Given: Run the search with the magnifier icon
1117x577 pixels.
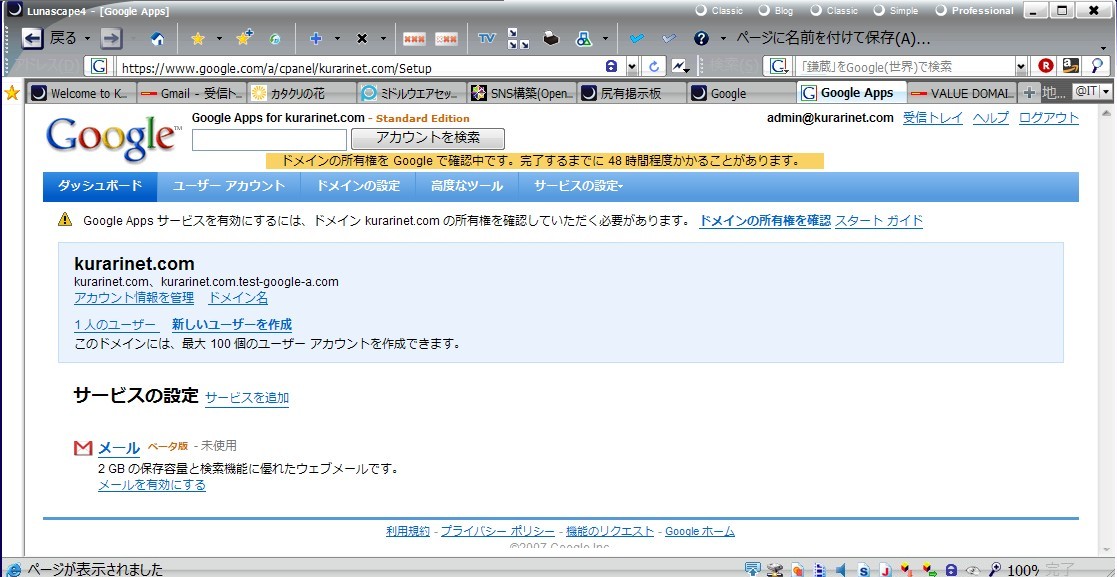Looking at the screenshot, I should coord(1097,66).
